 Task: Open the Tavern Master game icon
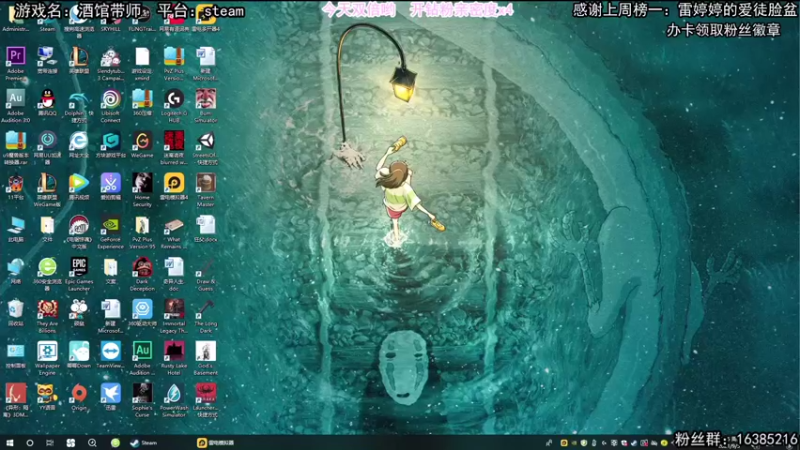(x=205, y=189)
